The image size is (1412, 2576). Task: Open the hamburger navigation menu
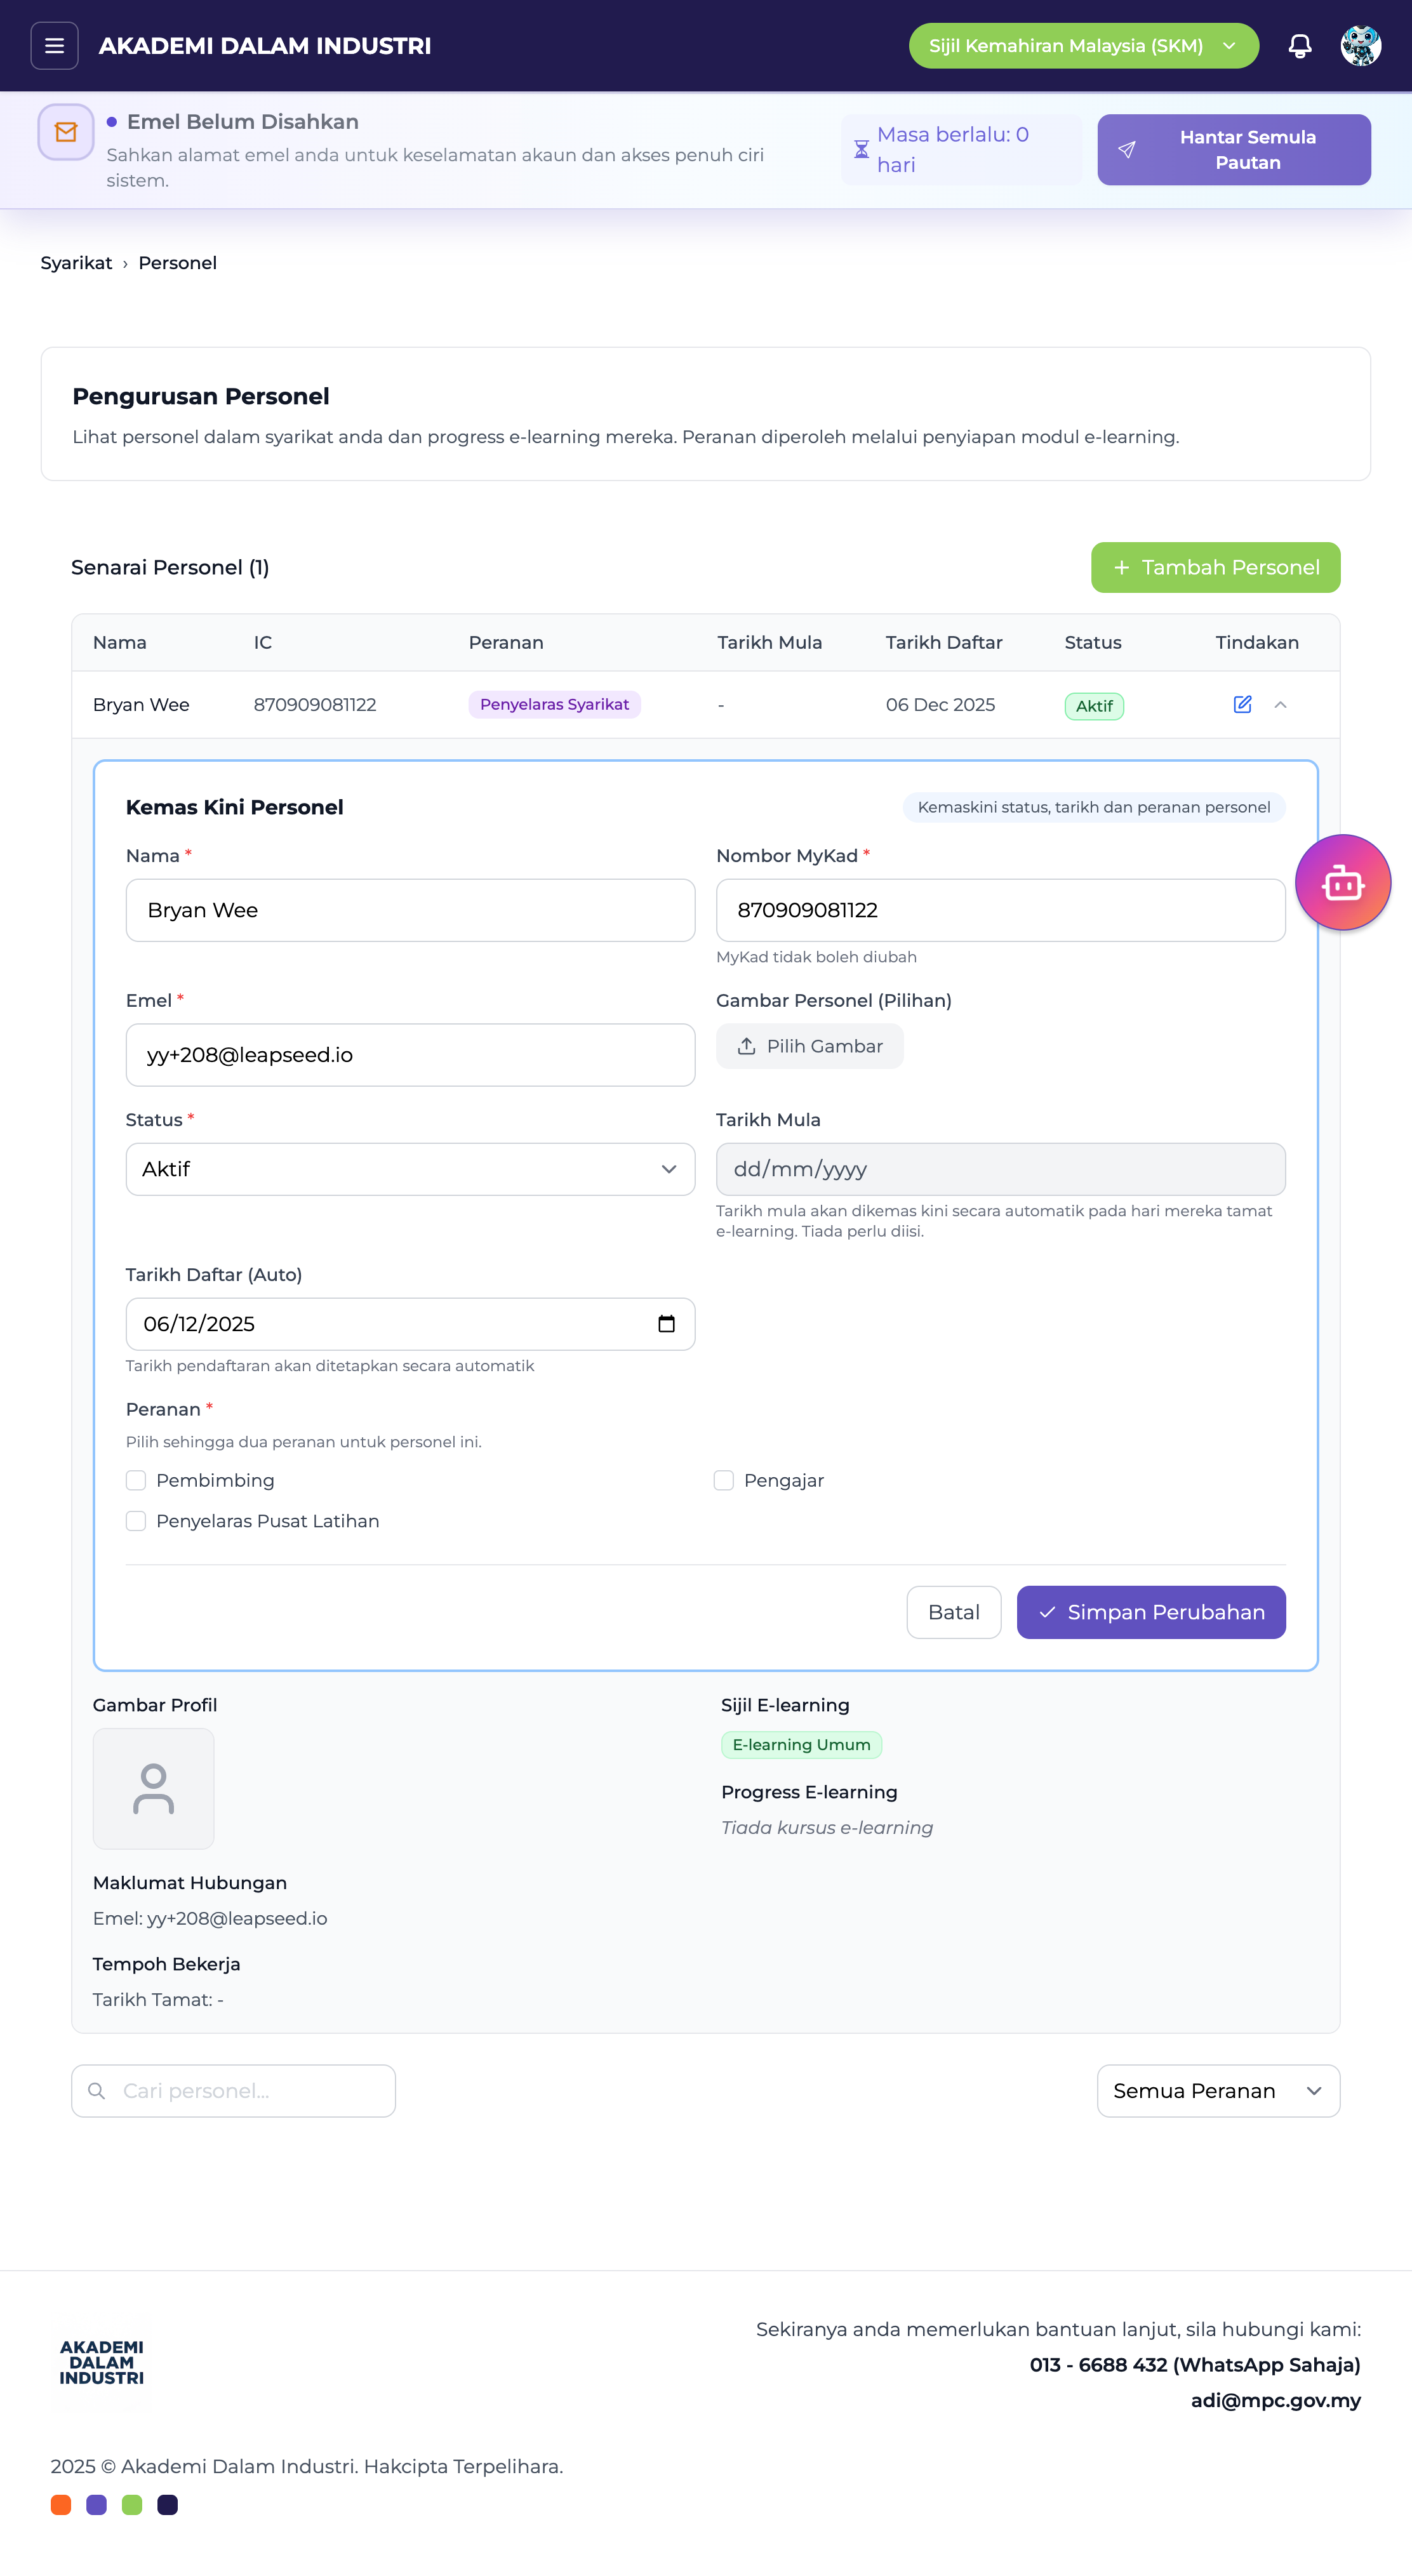pos(54,46)
